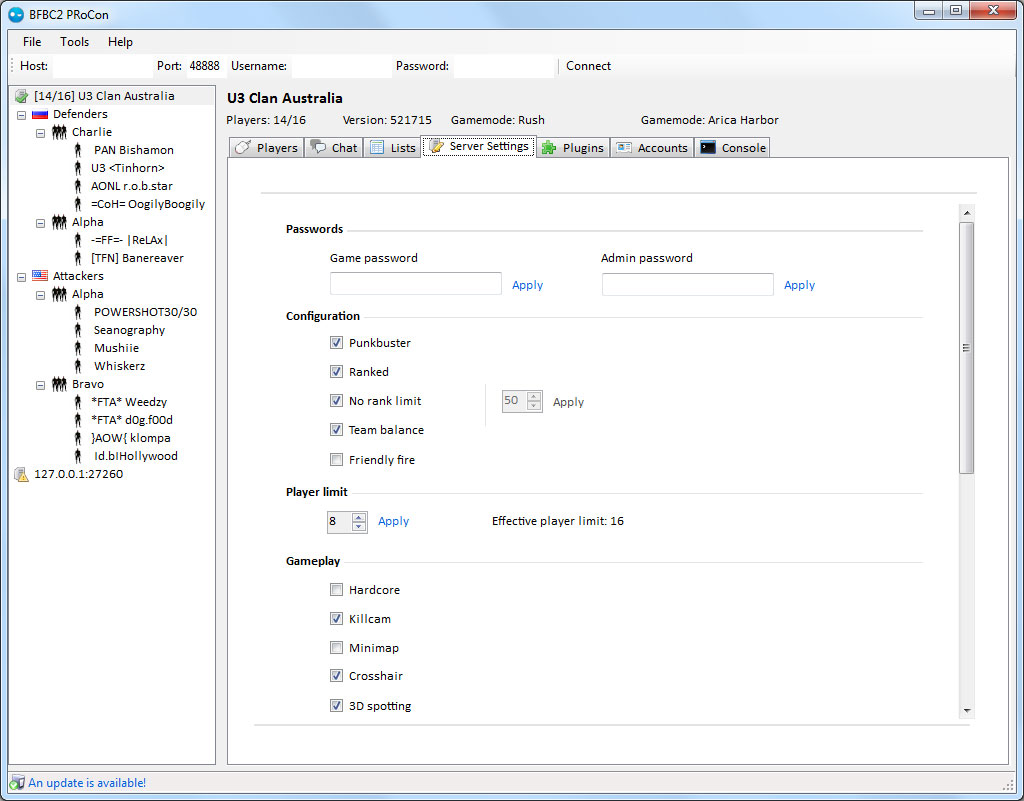Switch to the Players tab
Screen dimensions: 1024x801
point(267,148)
